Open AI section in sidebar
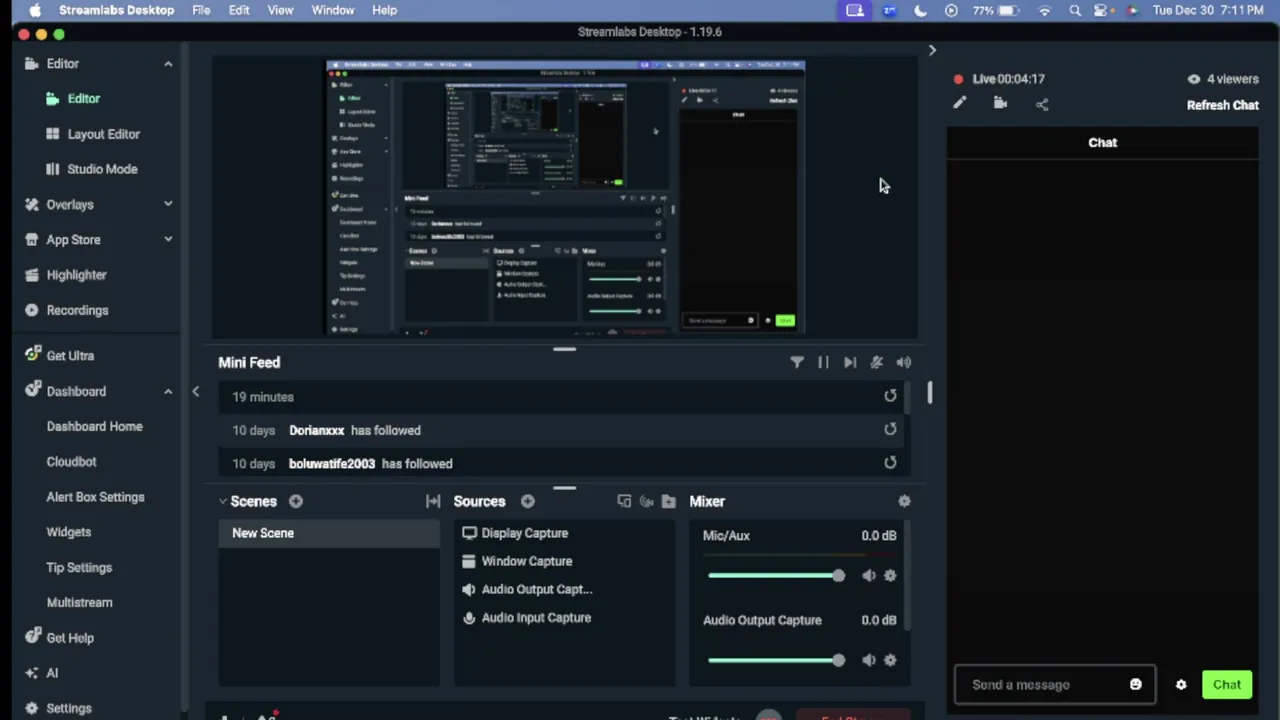Screen dimensions: 1280x720 coord(51,673)
